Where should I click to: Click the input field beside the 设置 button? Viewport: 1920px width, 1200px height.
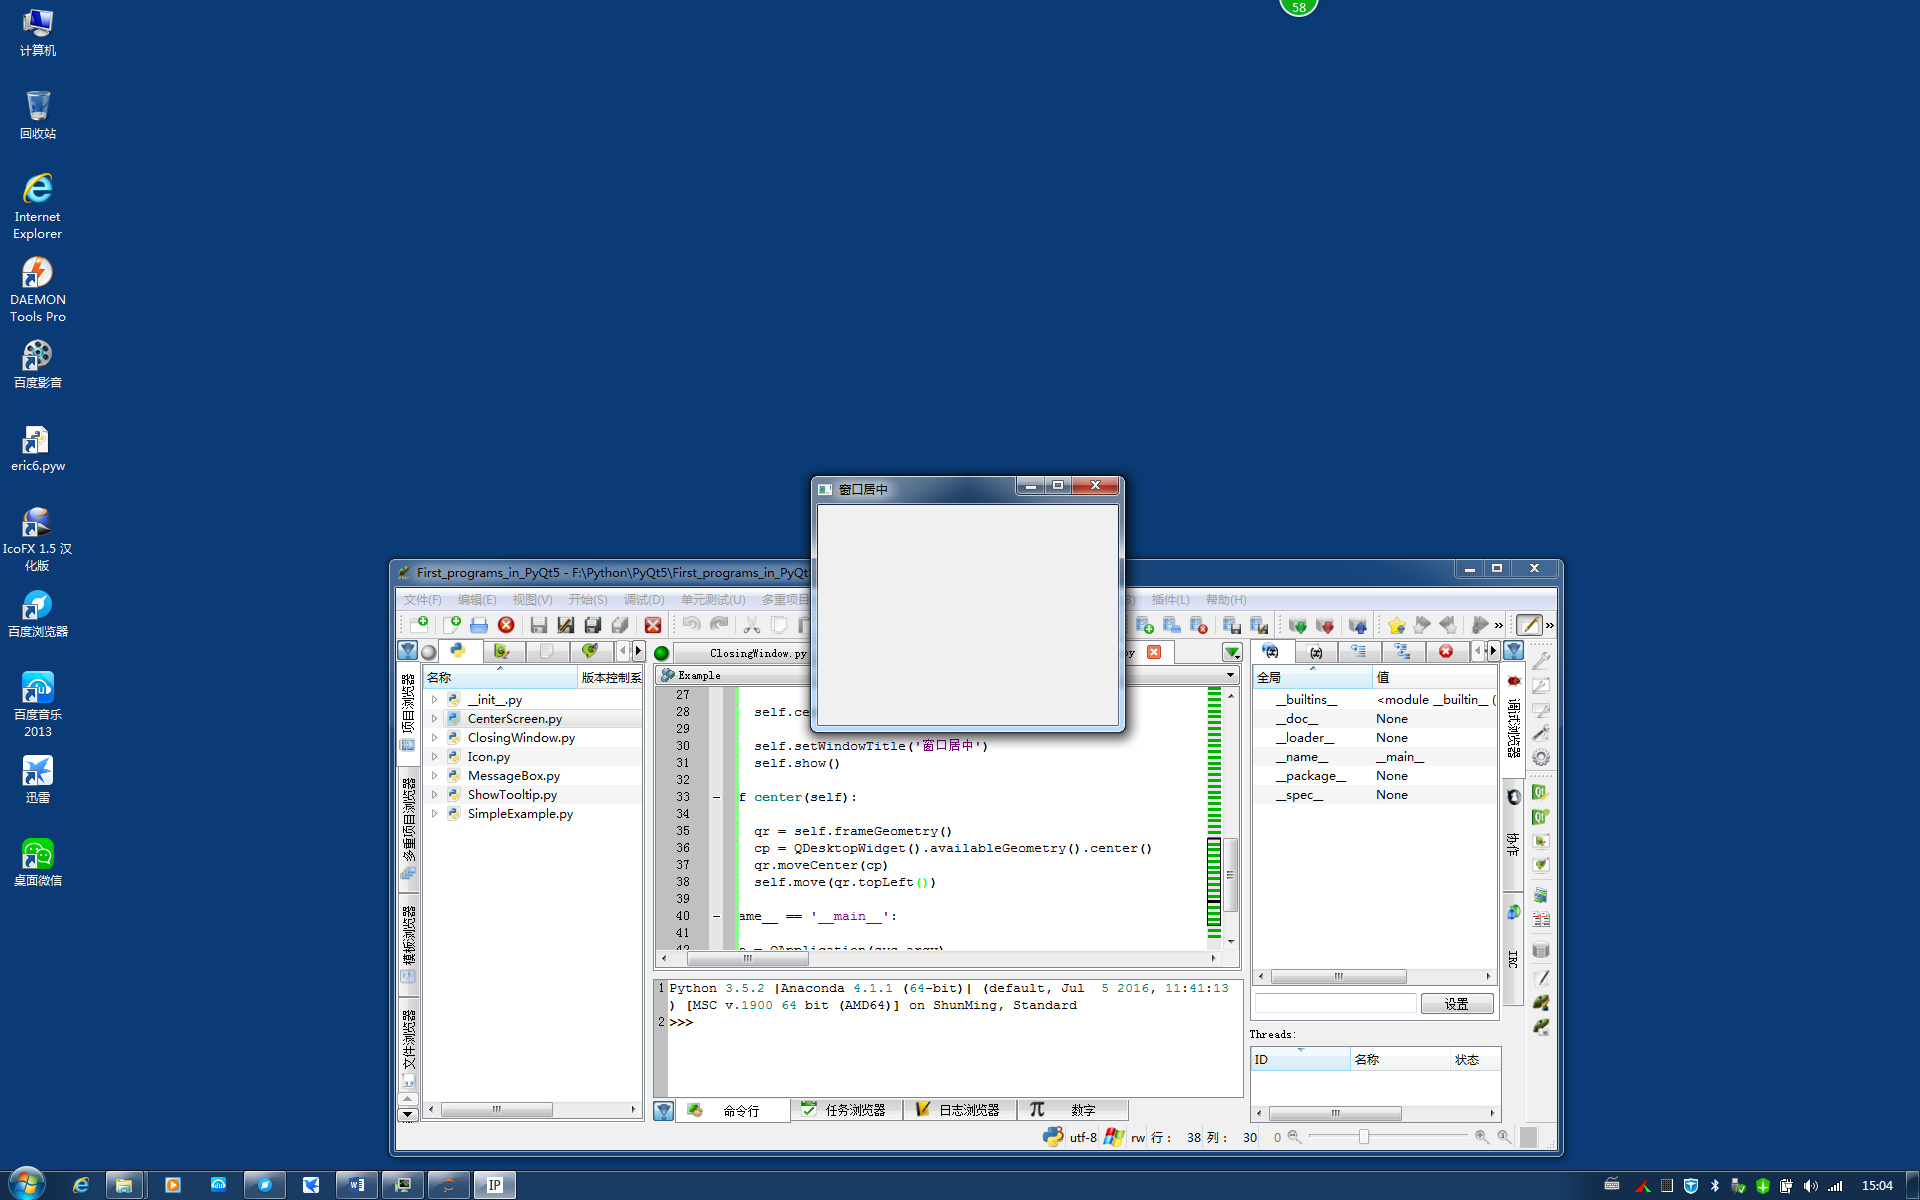tap(1335, 1002)
